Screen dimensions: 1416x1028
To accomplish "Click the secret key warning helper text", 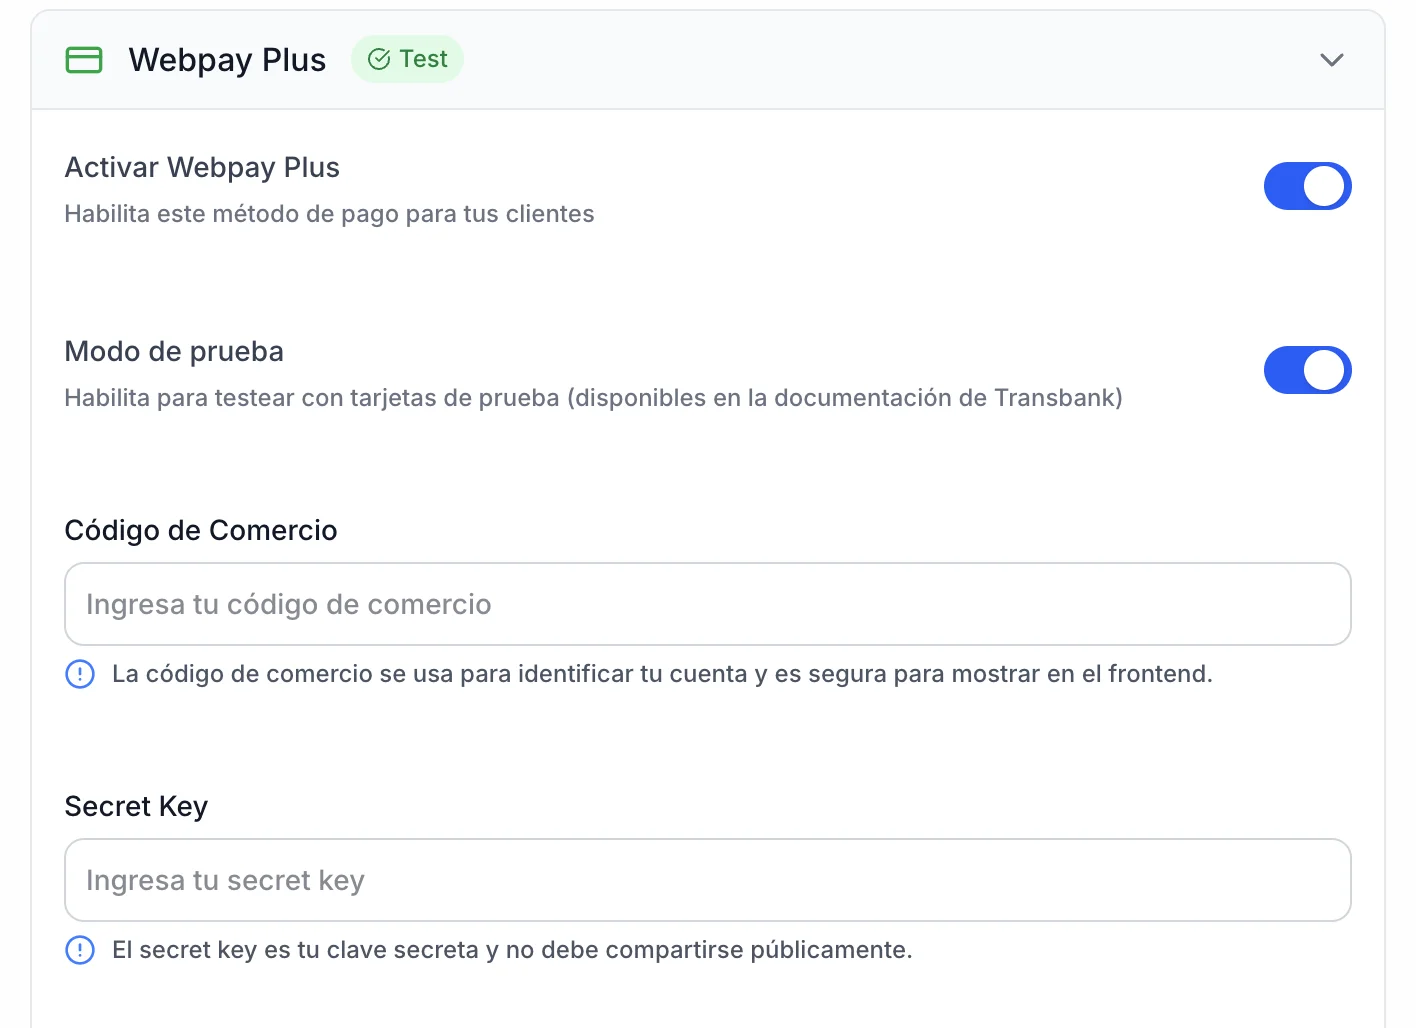I will (511, 950).
